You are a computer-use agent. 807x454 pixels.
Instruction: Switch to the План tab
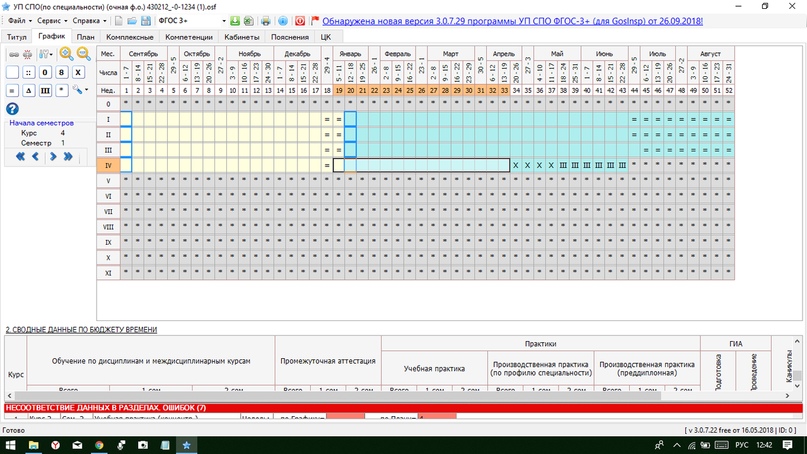(85, 37)
